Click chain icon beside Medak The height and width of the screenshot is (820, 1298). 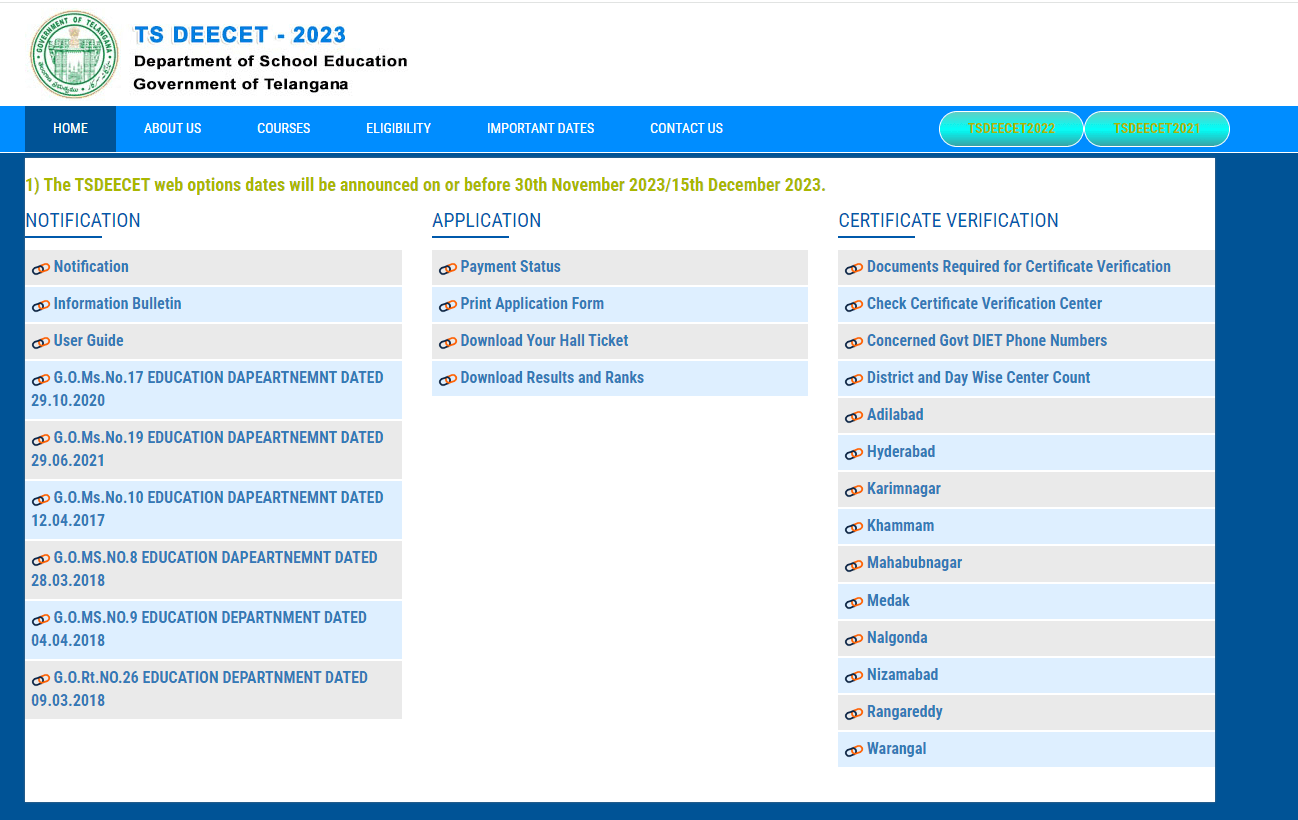click(854, 602)
